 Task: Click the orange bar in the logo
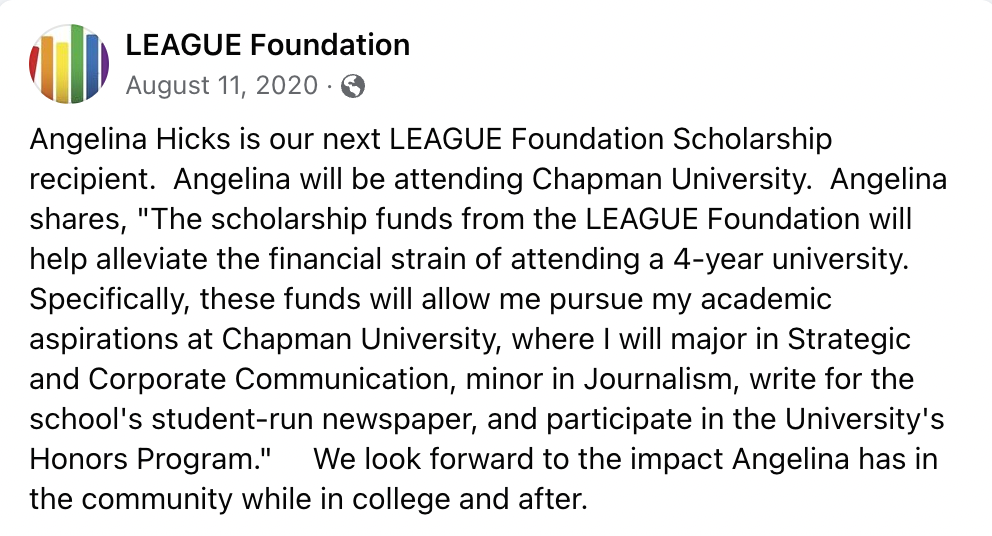point(47,69)
